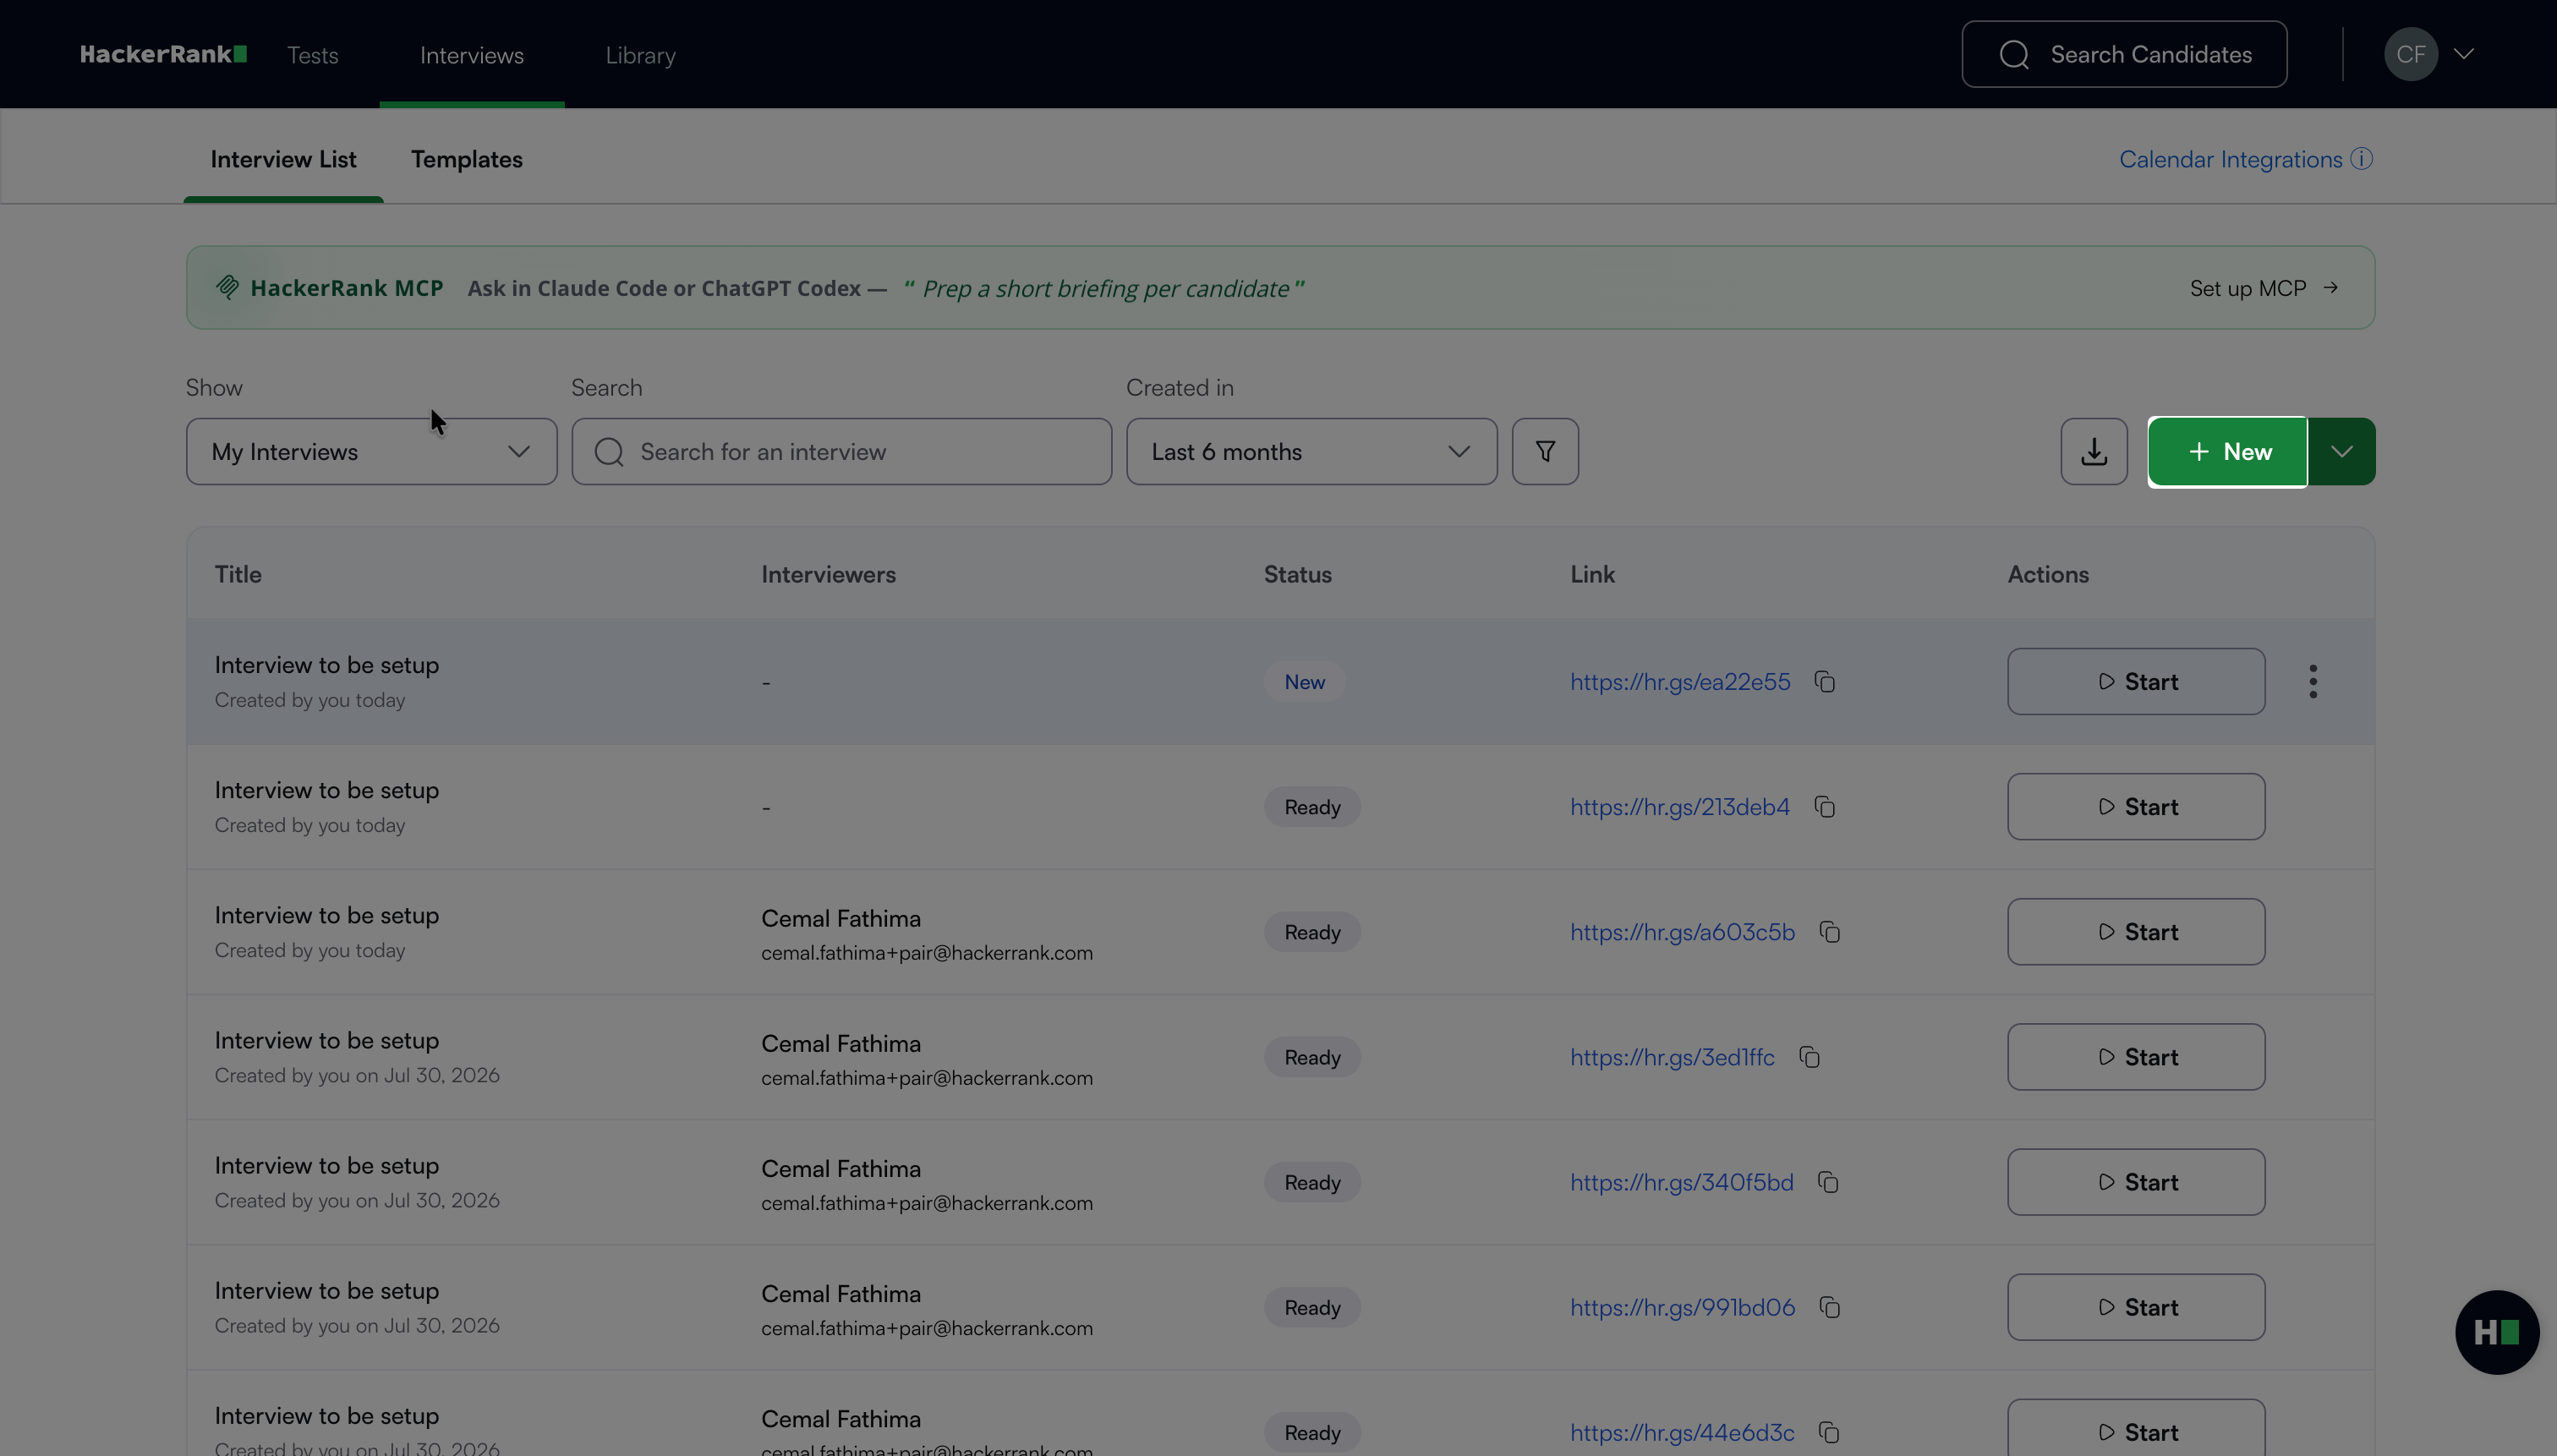
Task: Open the Library section
Action: (641, 55)
